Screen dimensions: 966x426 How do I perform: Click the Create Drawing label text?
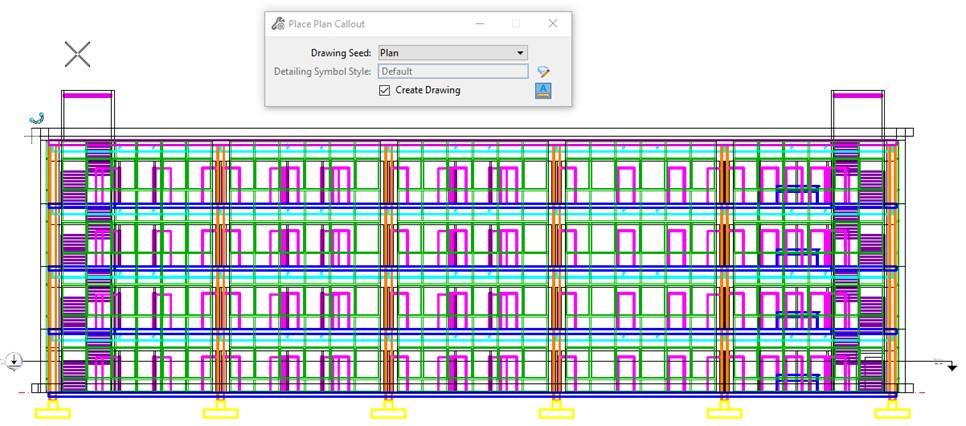pos(428,91)
